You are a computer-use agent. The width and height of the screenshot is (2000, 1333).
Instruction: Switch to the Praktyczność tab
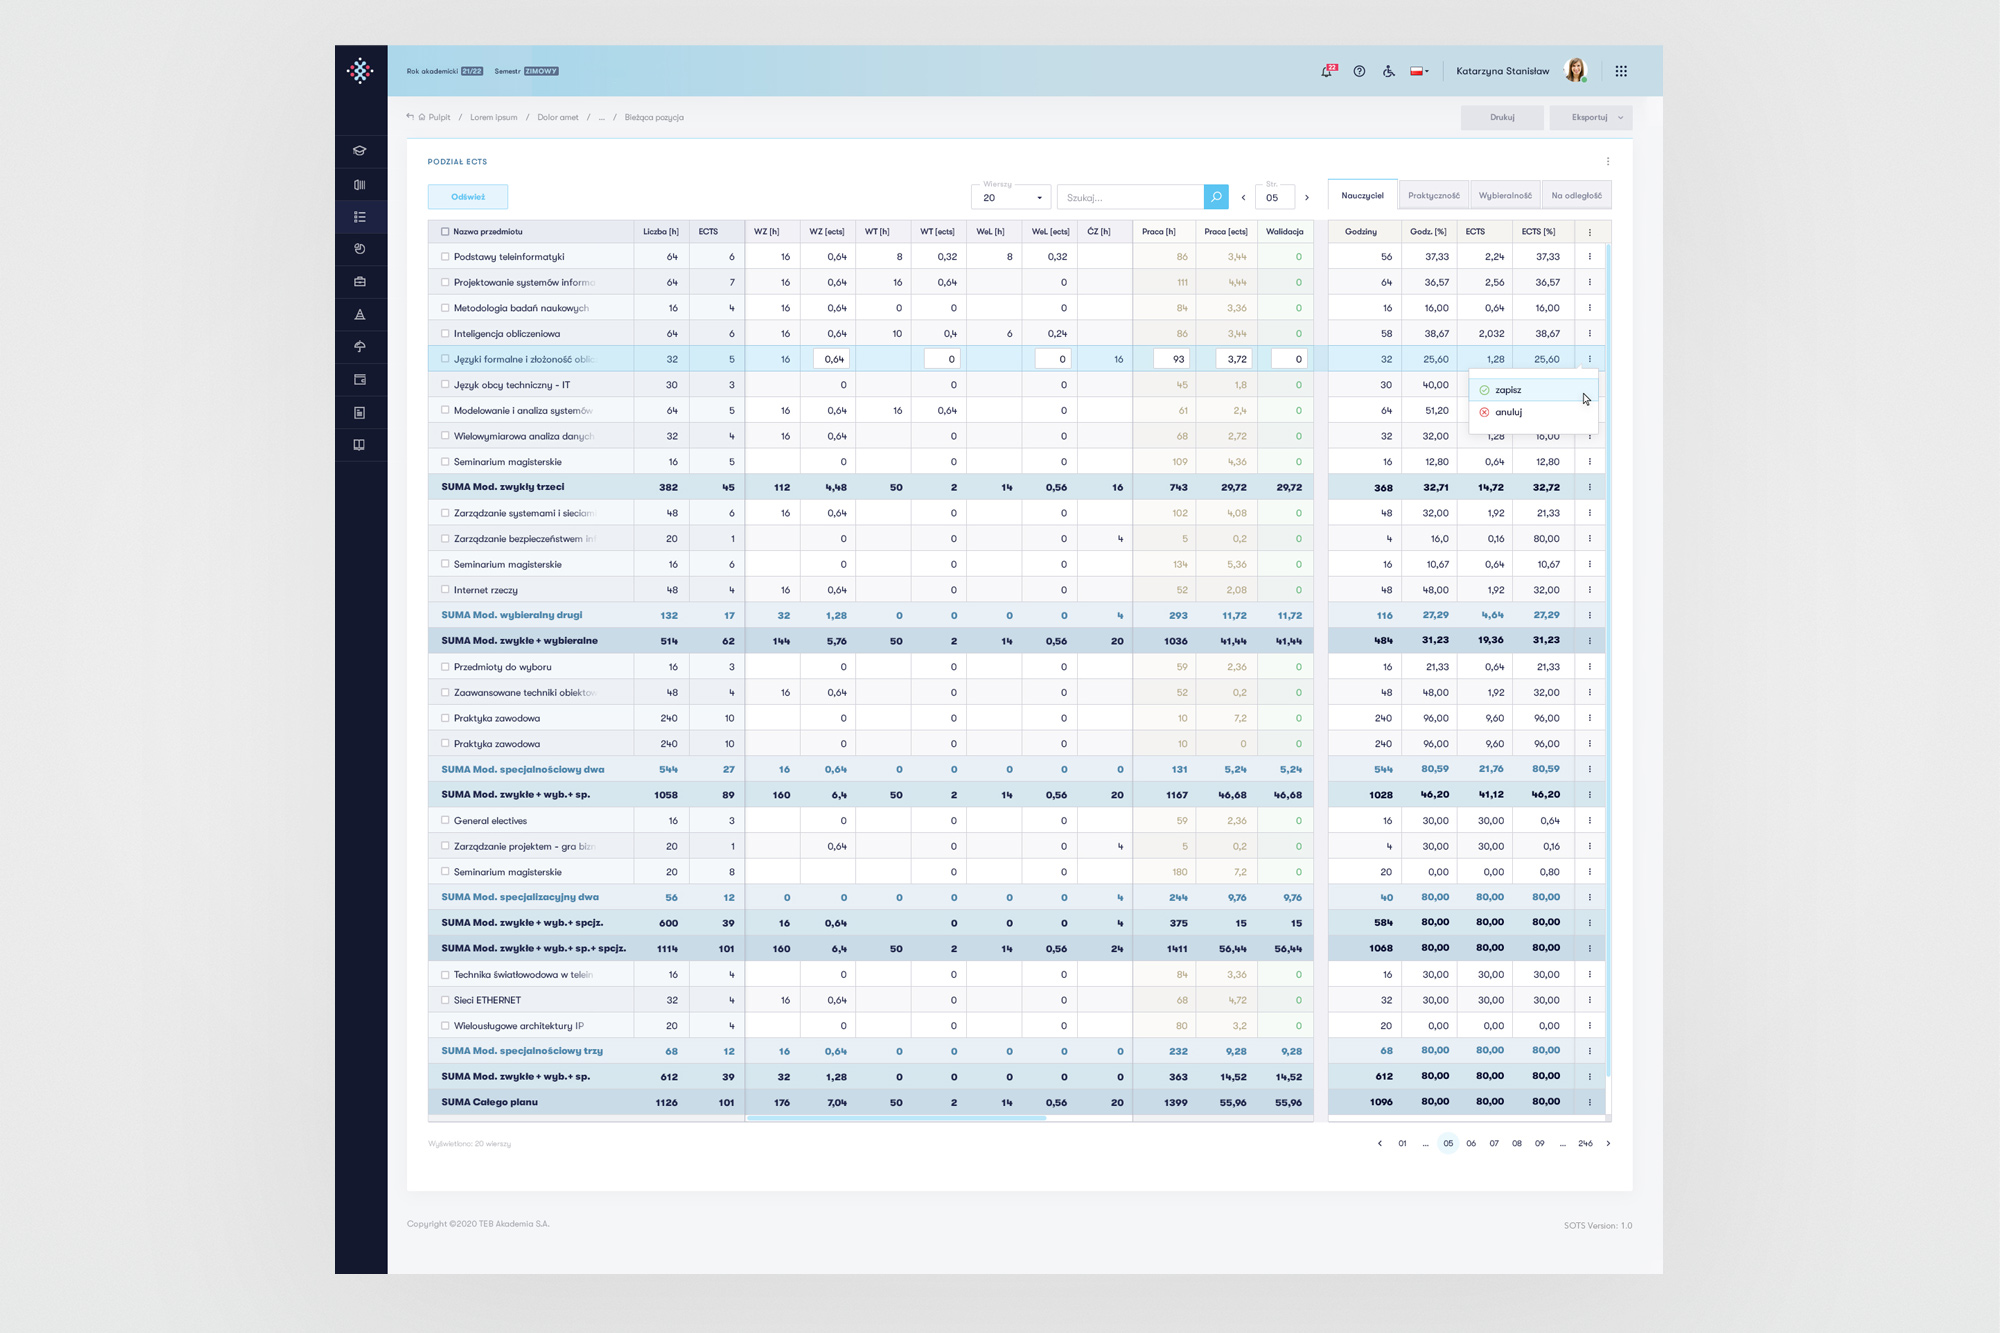[x=1433, y=196]
